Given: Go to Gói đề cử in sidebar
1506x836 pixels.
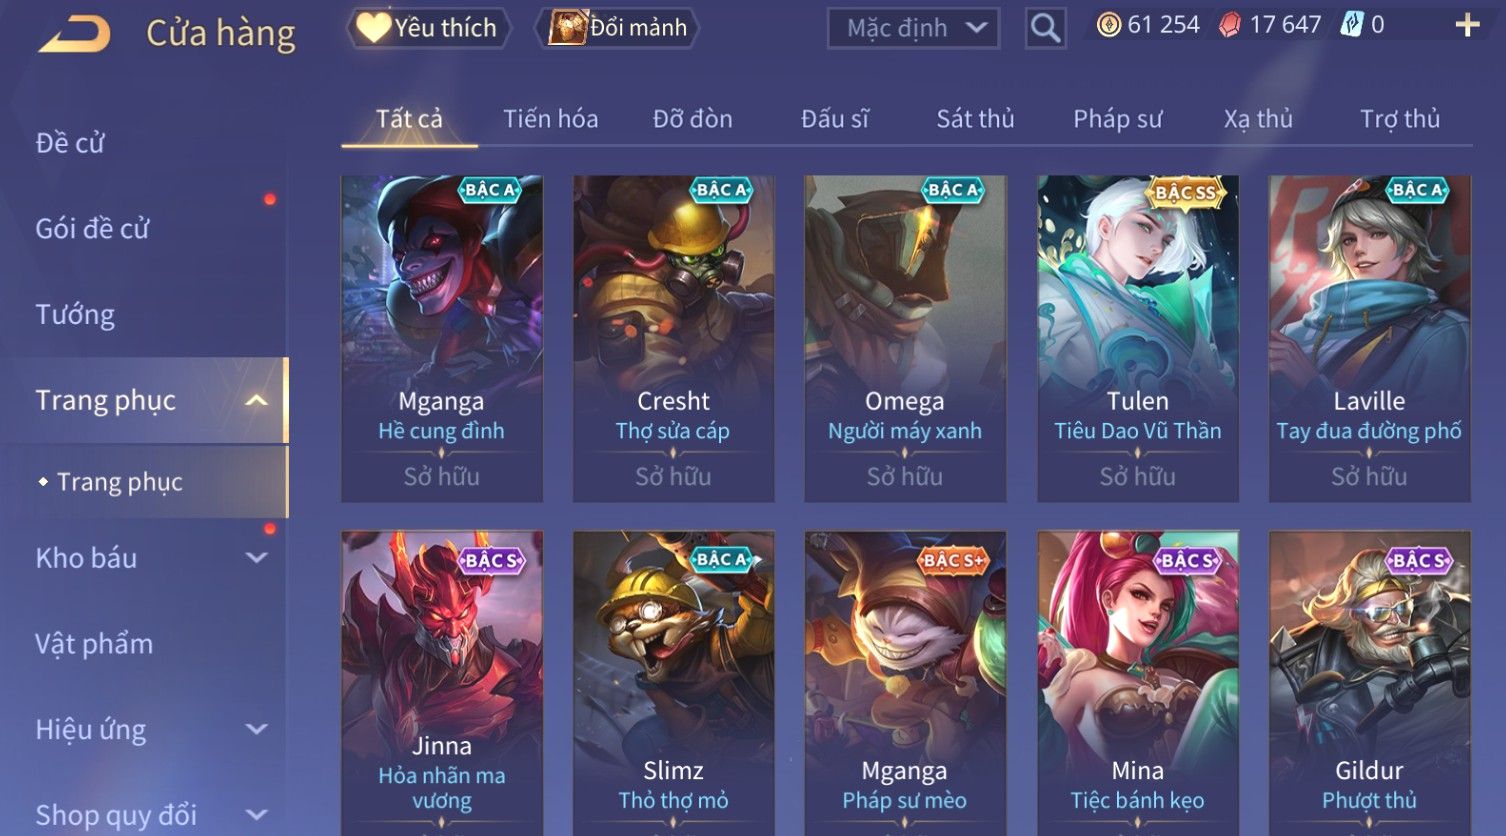Looking at the screenshot, I should coord(92,229).
